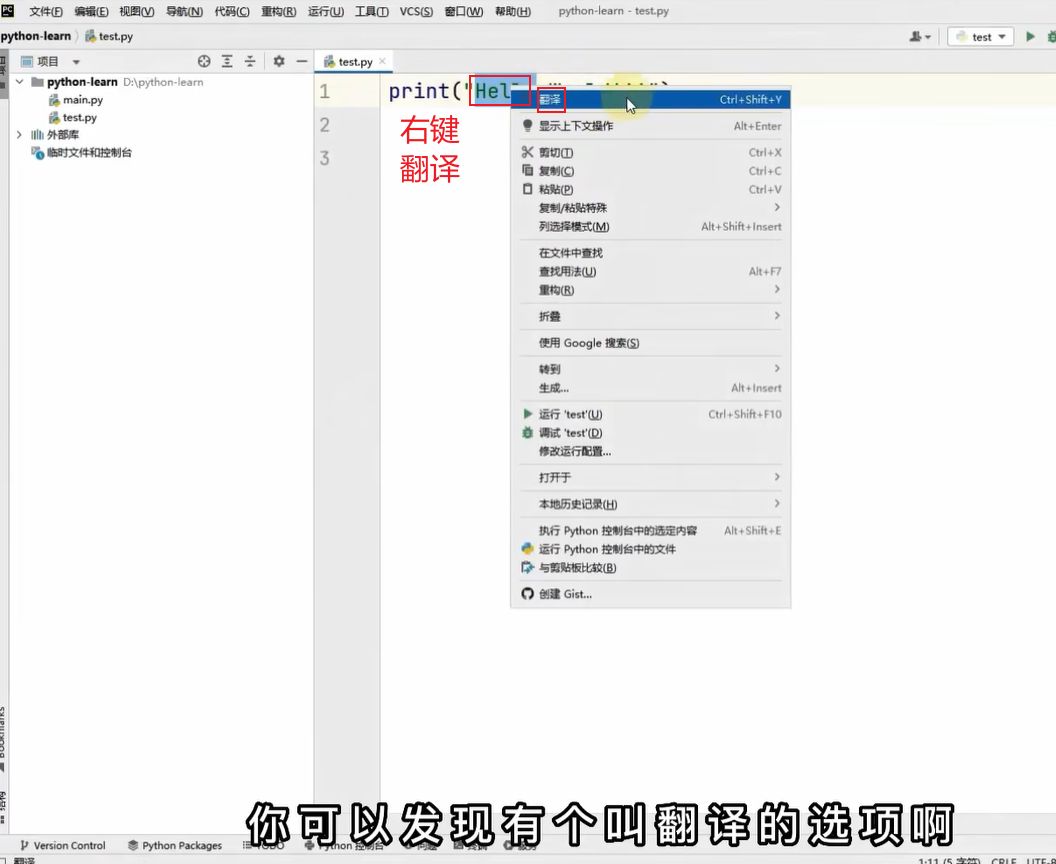Click the green Run button in toolbar

pyautogui.click(x=1030, y=37)
